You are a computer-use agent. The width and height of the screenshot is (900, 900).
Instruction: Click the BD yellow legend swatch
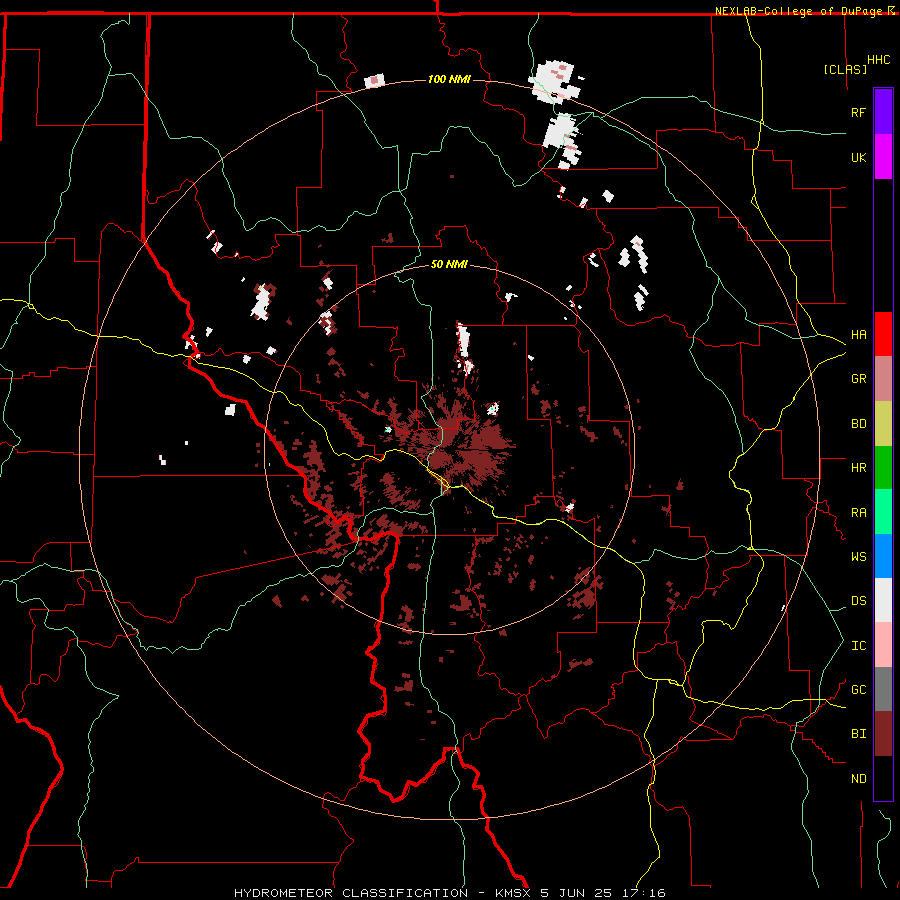tap(883, 424)
